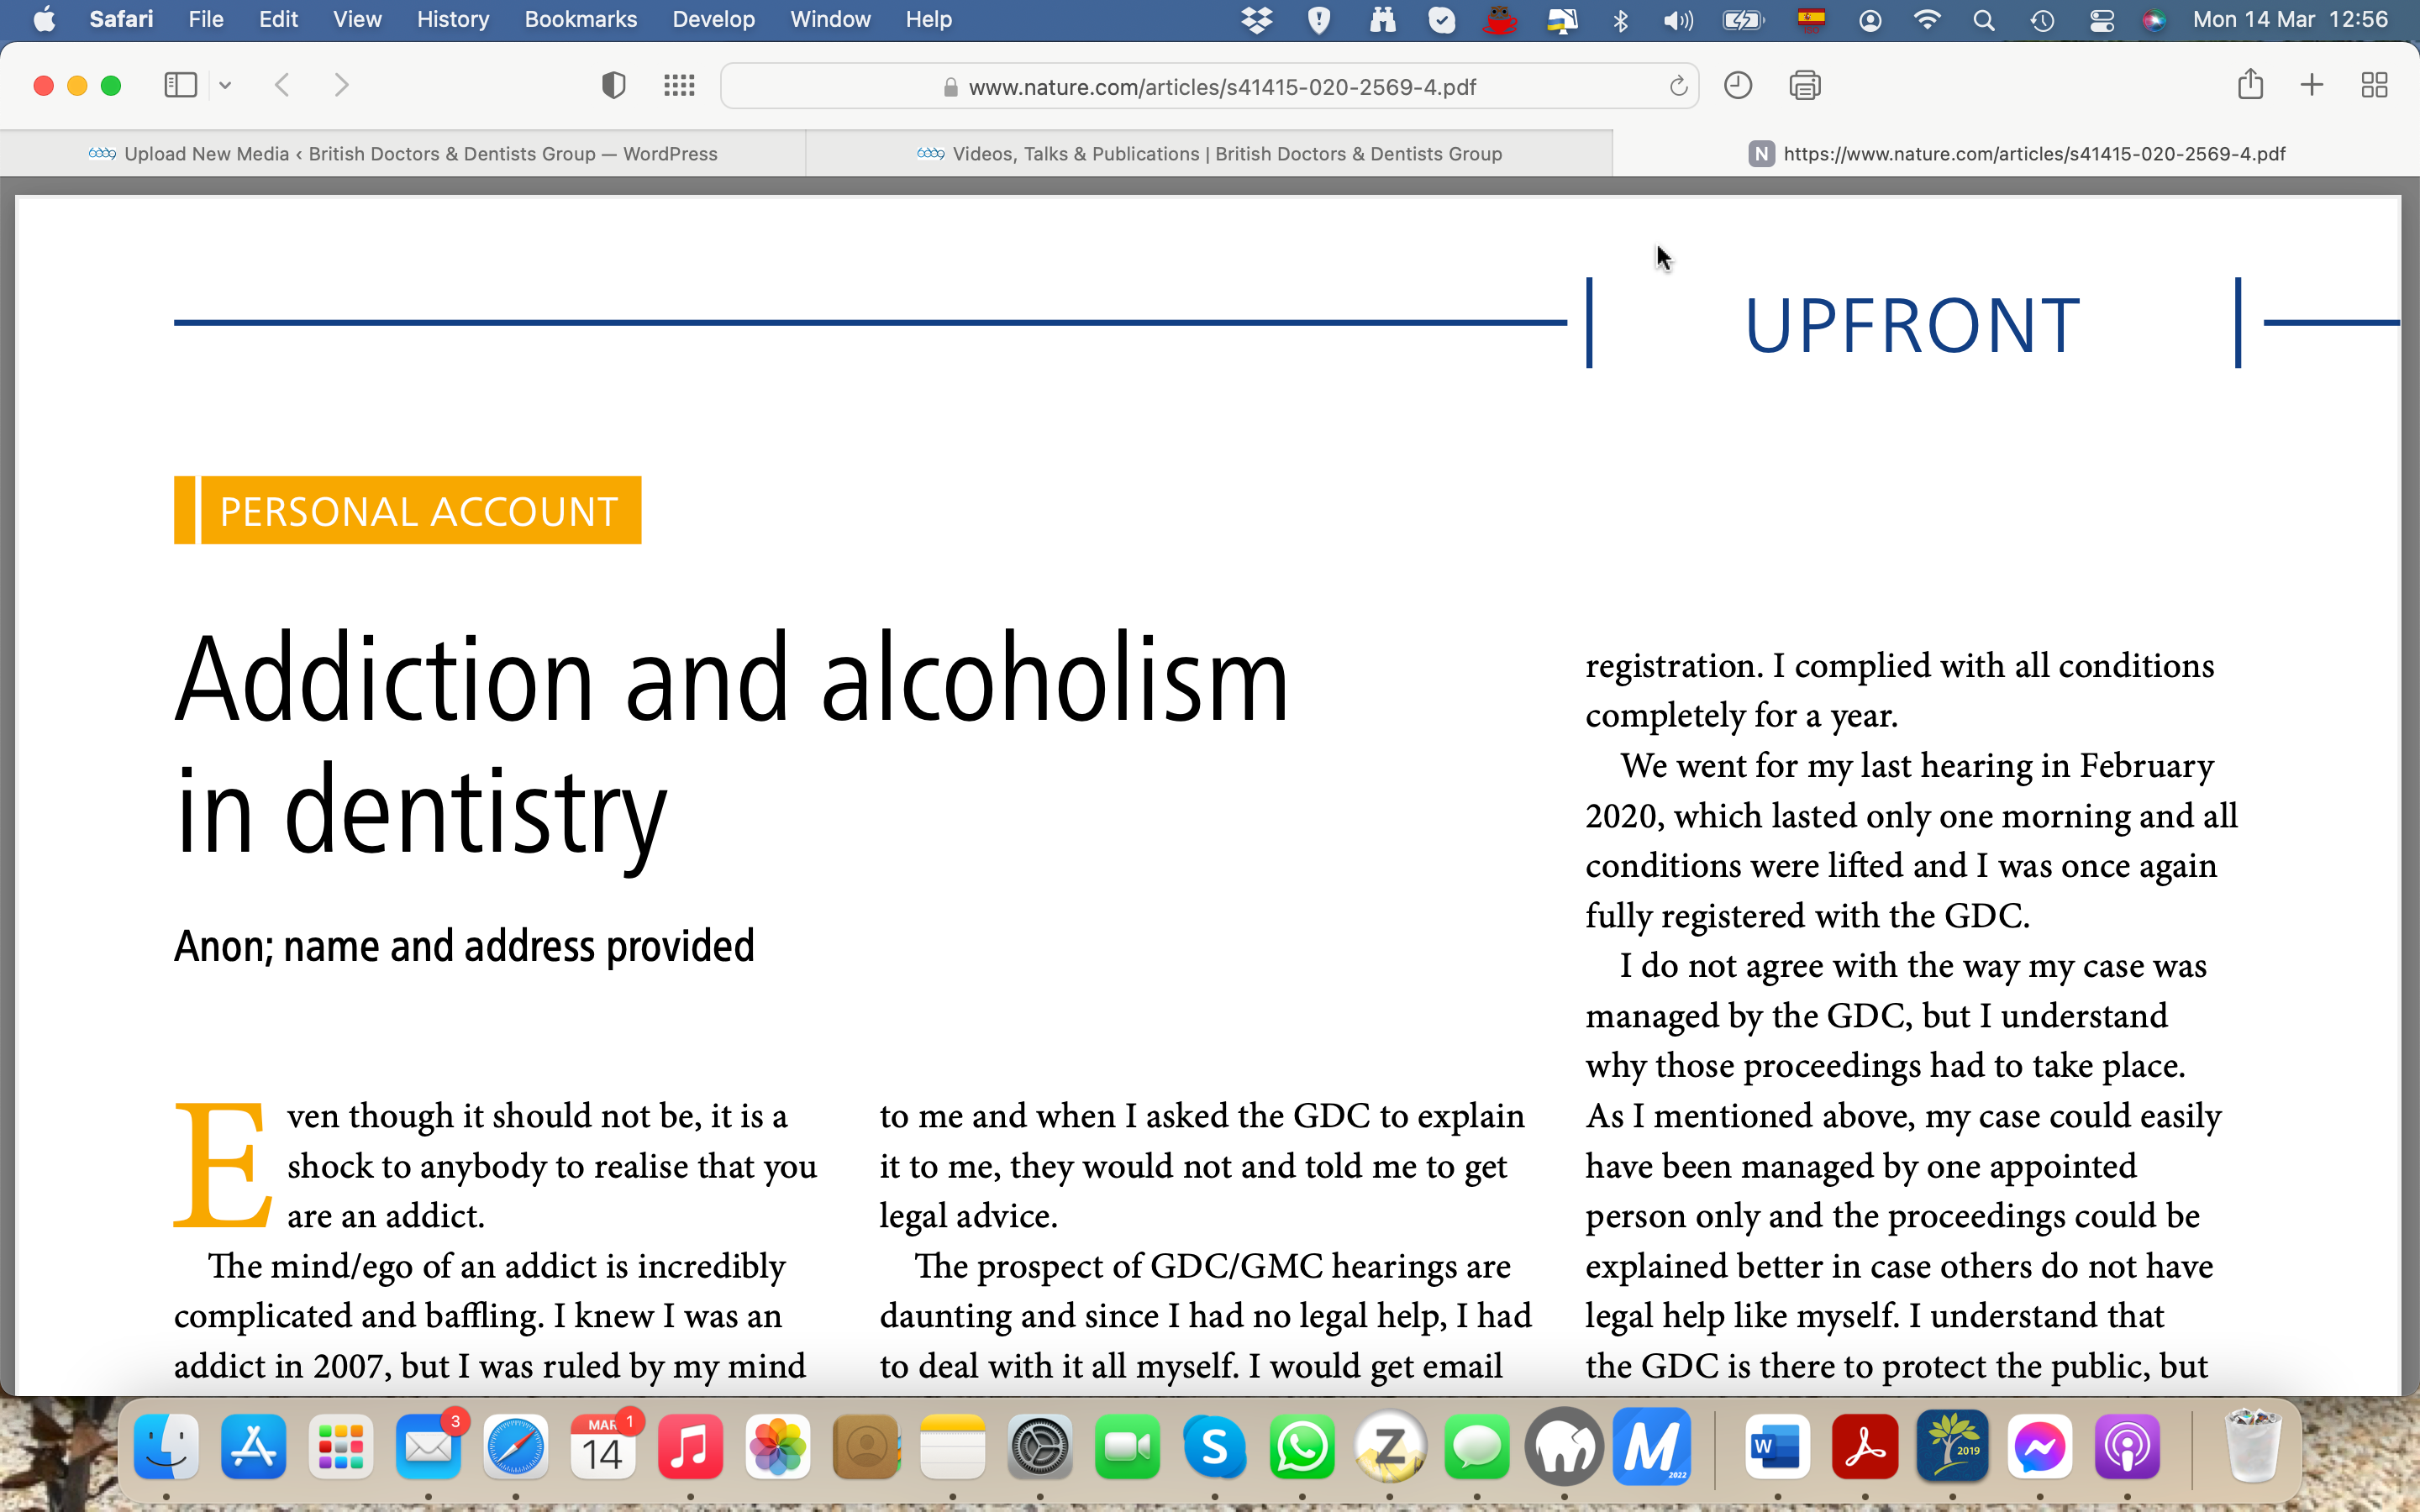Image resolution: width=2420 pixels, height=1512 pixels.
Task: Open the sidebar options dropdown arrow
Action: tap(225, 86)
